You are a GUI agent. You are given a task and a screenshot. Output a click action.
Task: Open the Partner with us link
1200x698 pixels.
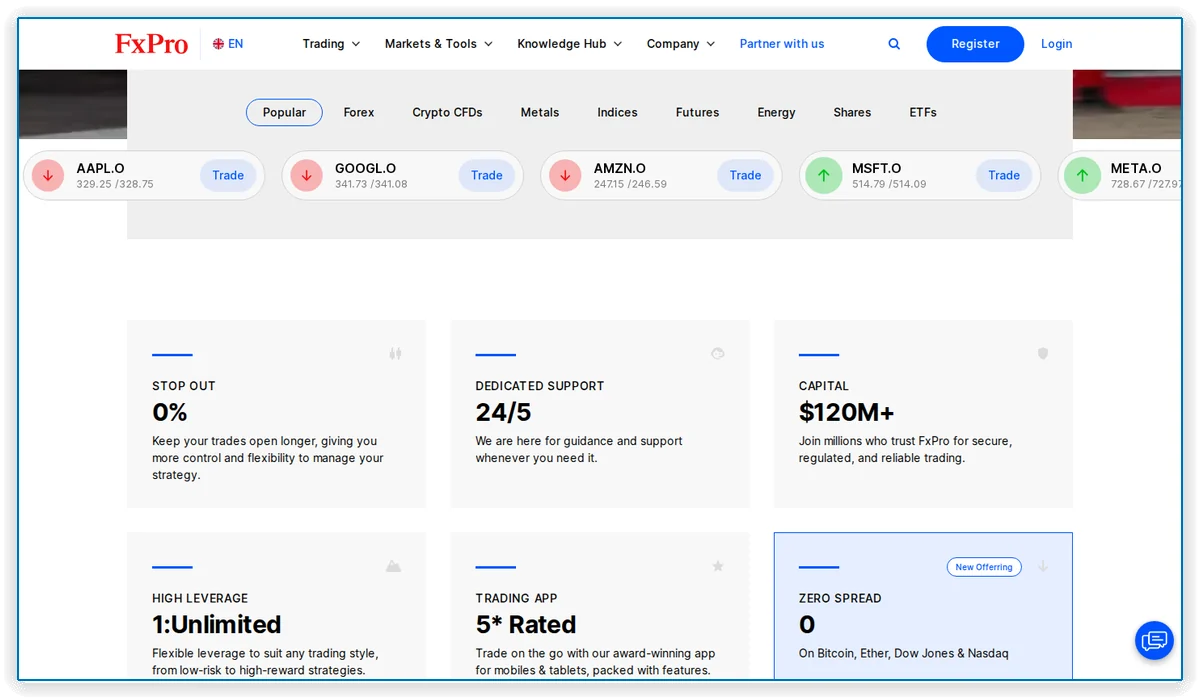point(782,44)
